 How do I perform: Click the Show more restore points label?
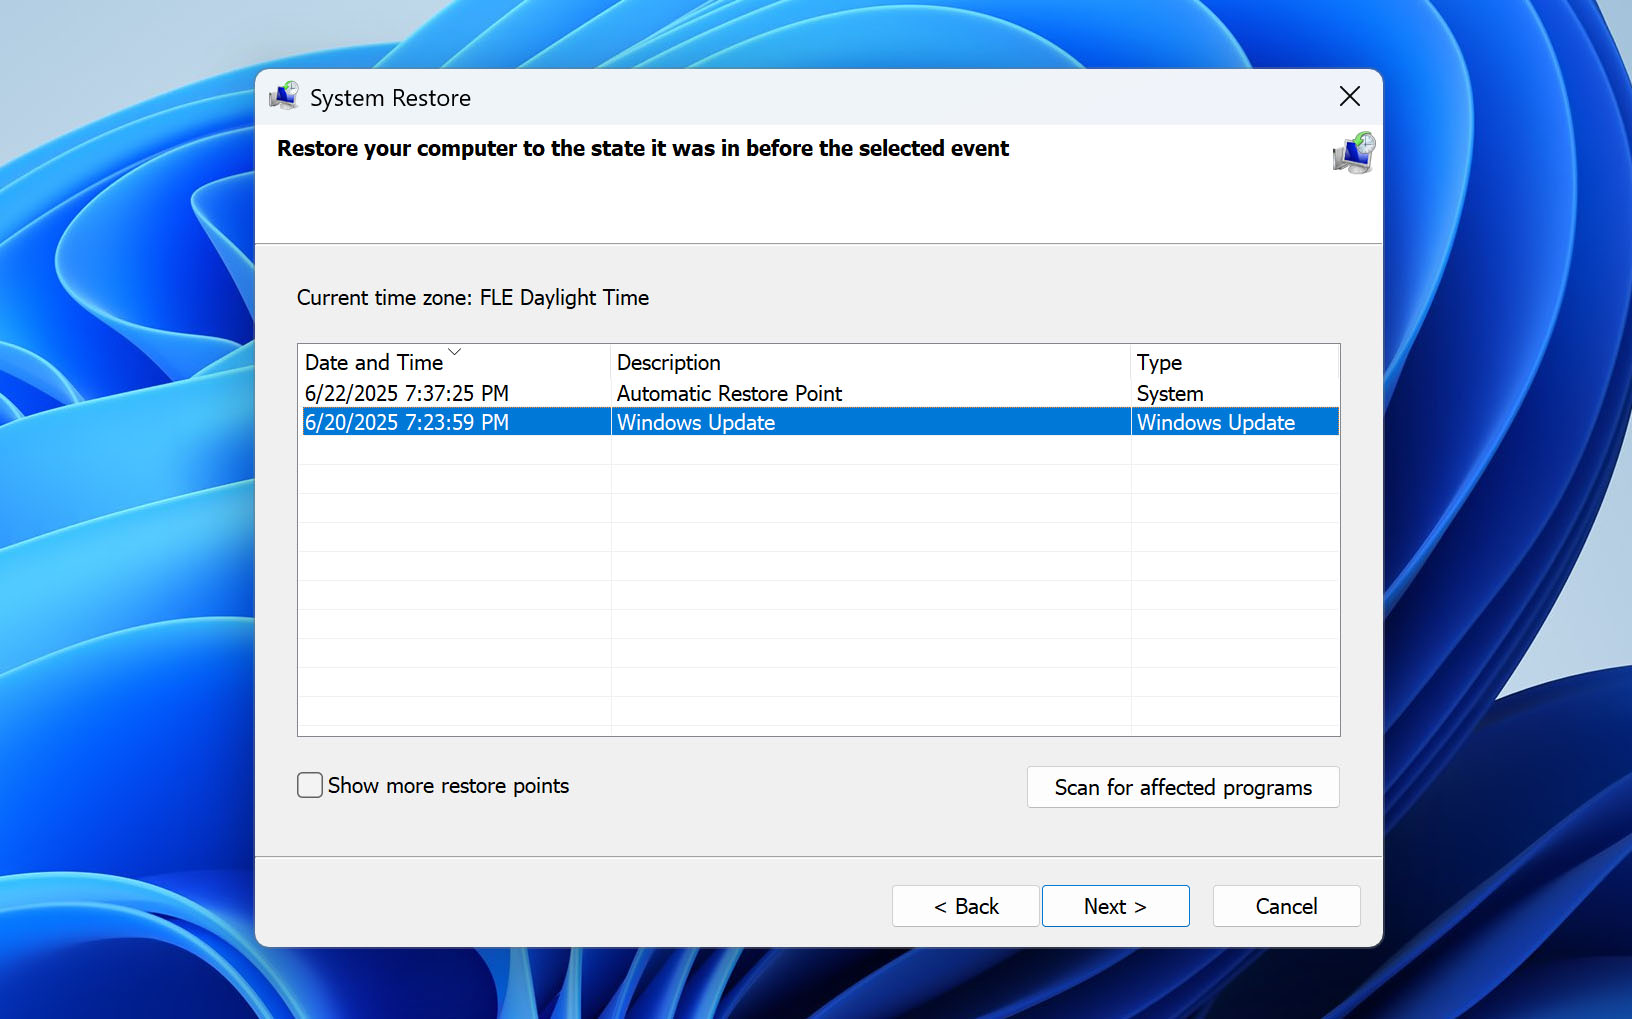click(x=448, y=785)
